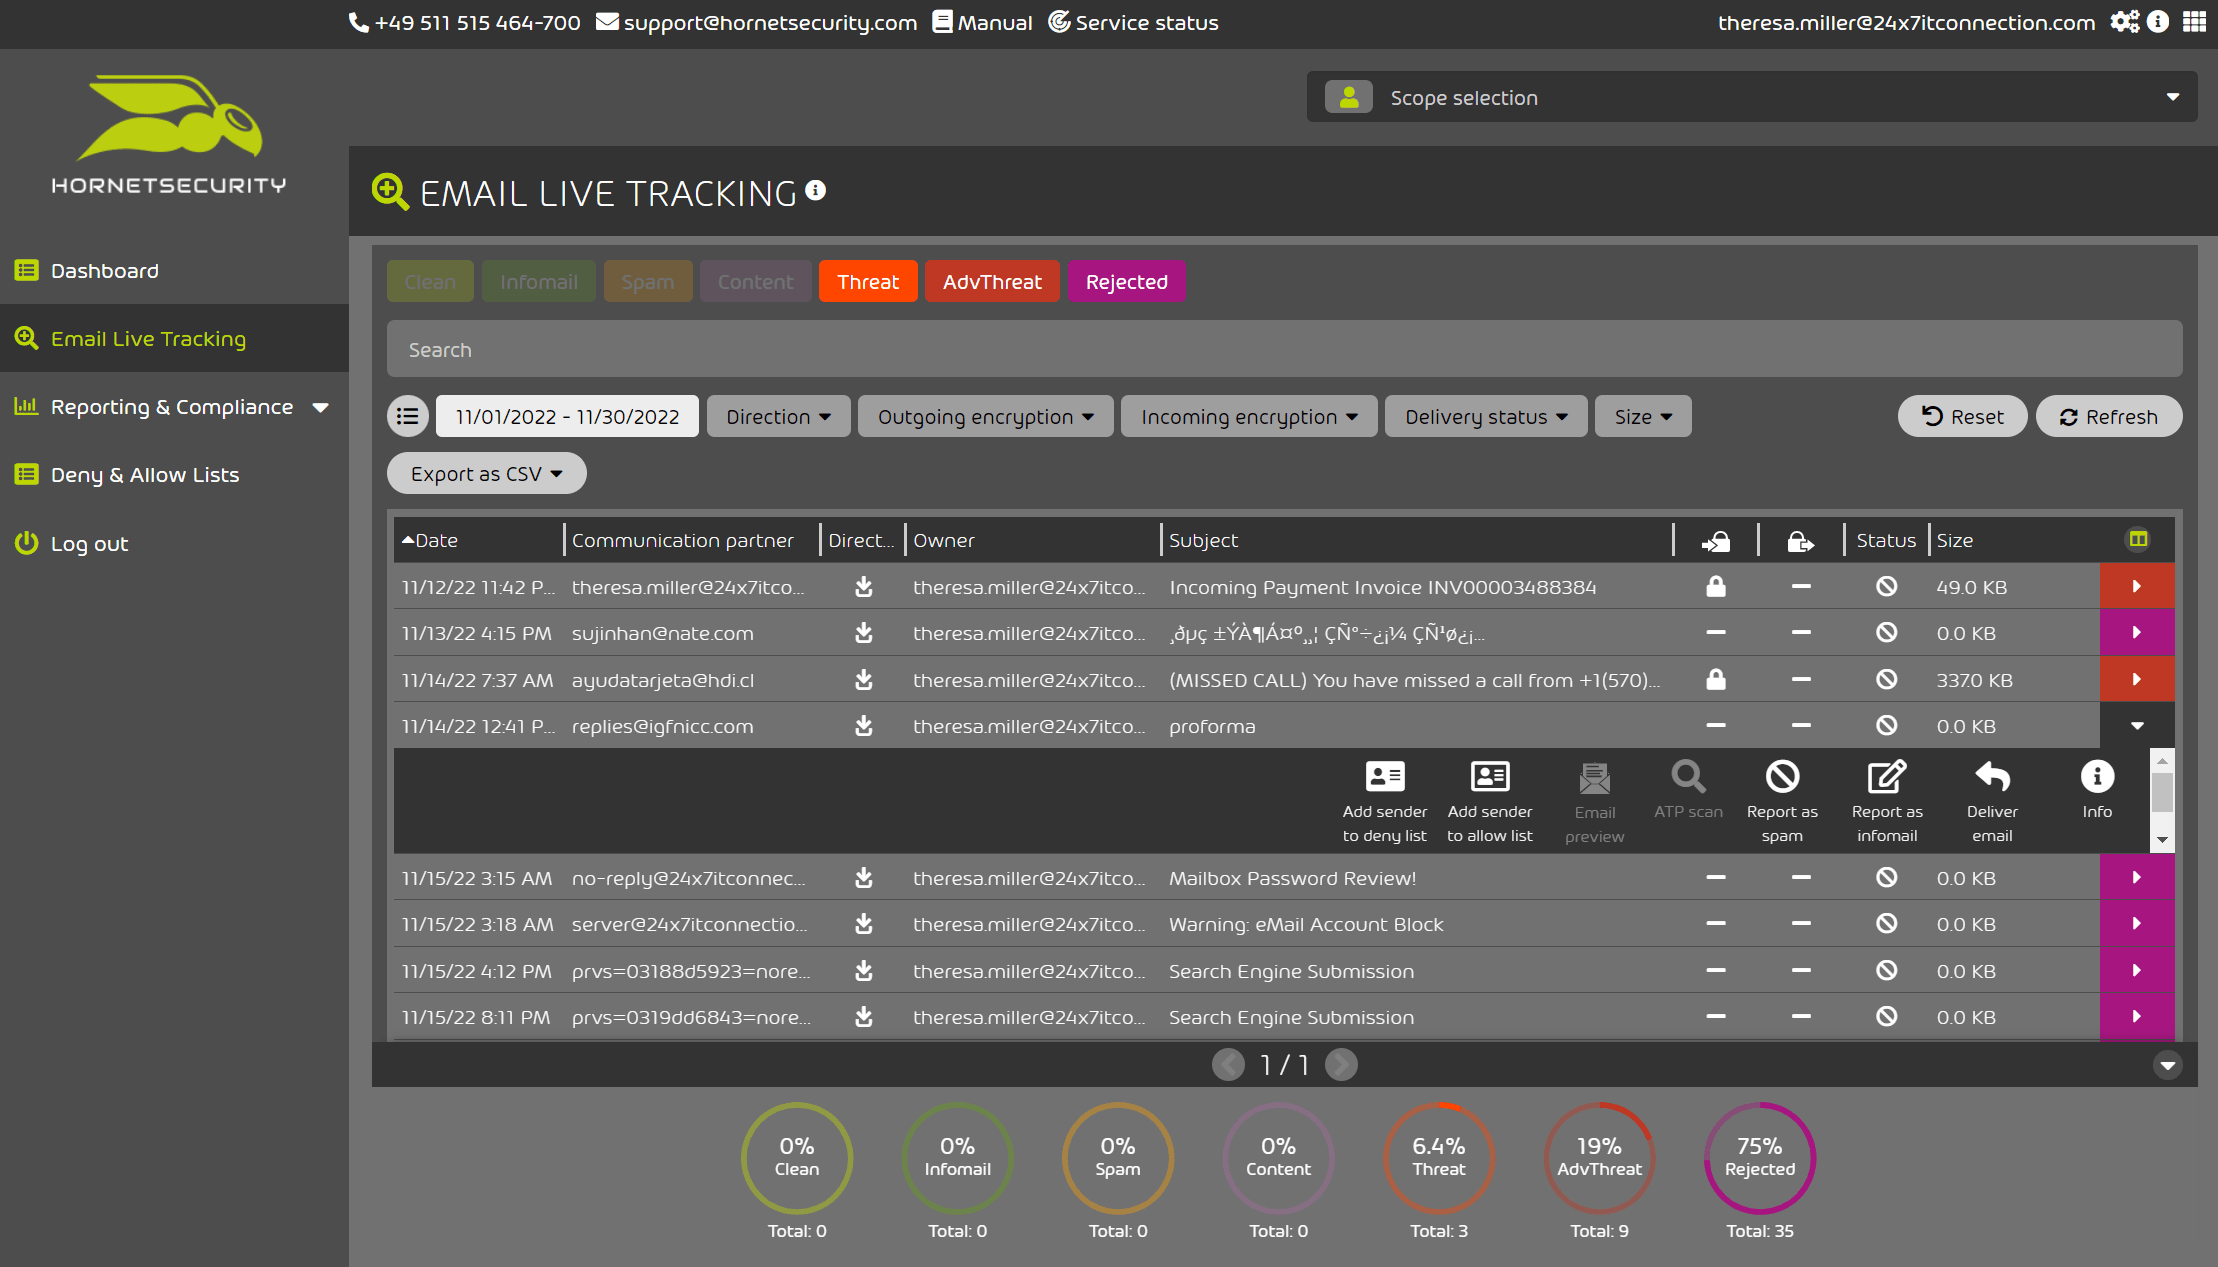Toggle the Threat filter
Image resolution: width=2218 pixels, height=1267 pixels.
tap(868, 281)
